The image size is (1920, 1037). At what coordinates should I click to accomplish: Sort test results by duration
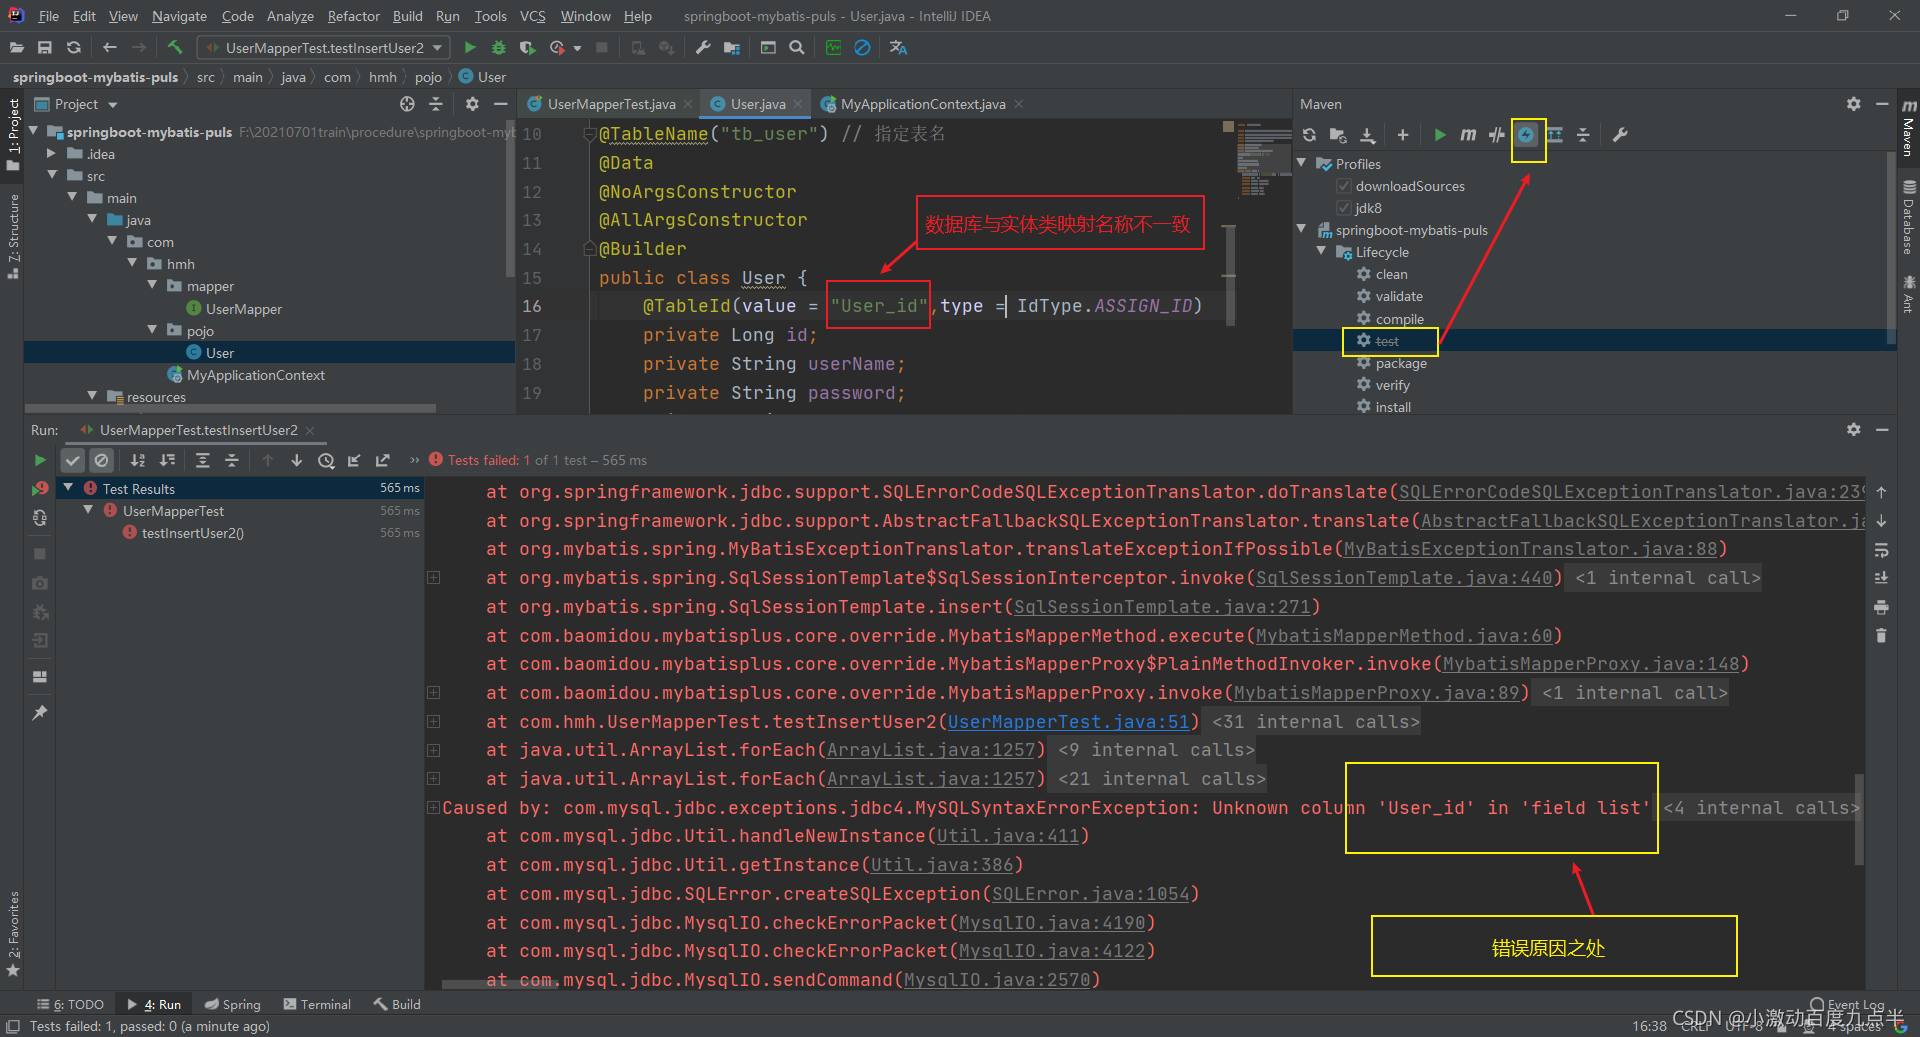167,460
